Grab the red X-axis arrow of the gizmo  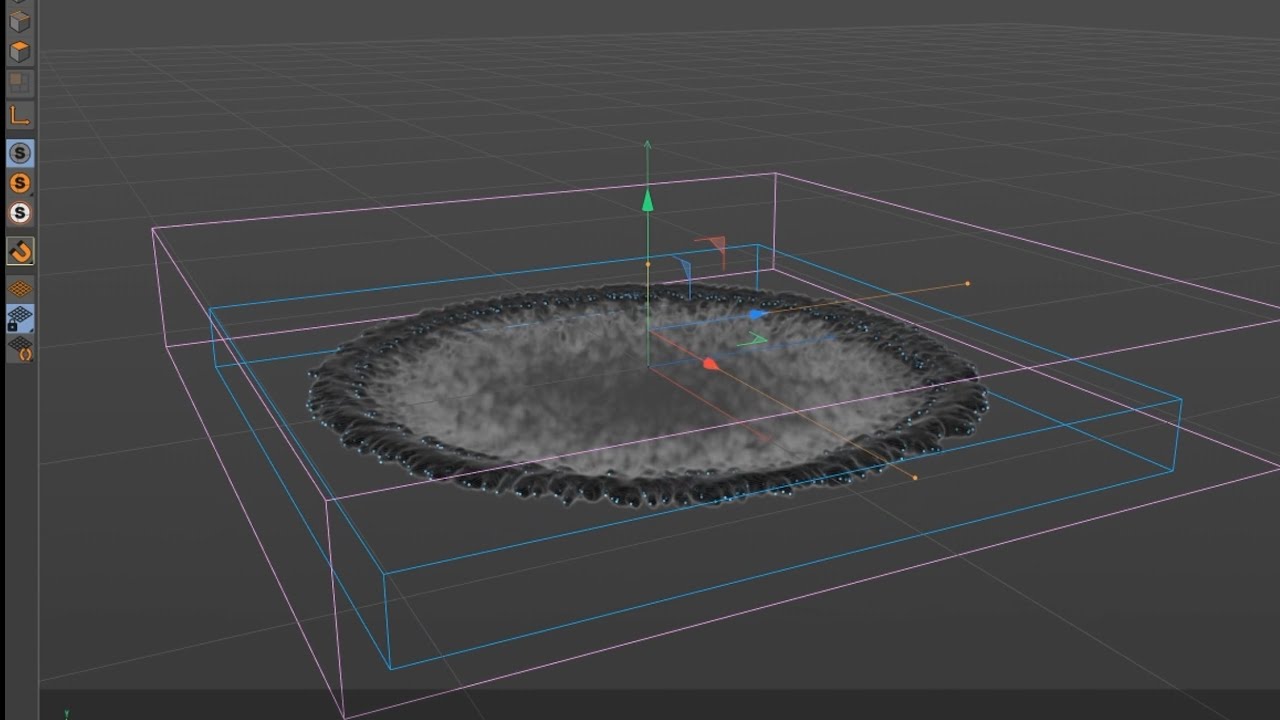(x=711, y=364)
